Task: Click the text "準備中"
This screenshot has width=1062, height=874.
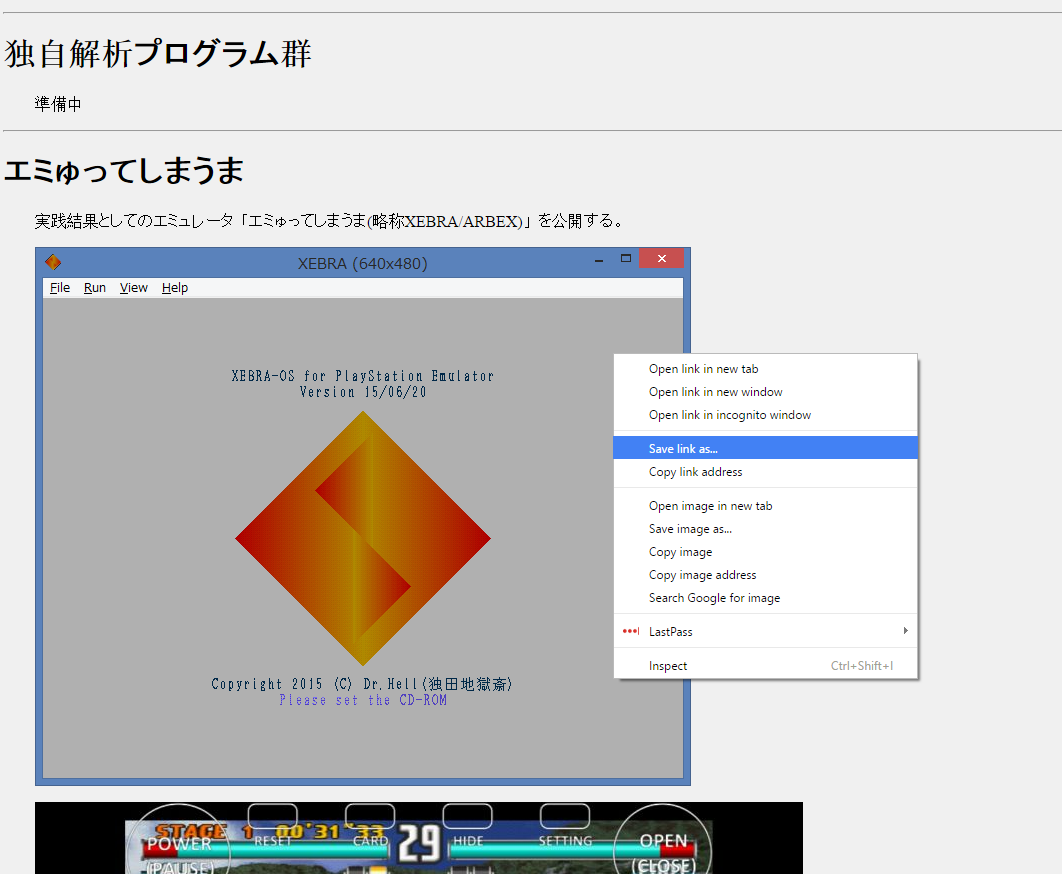Action: [58, 104]
